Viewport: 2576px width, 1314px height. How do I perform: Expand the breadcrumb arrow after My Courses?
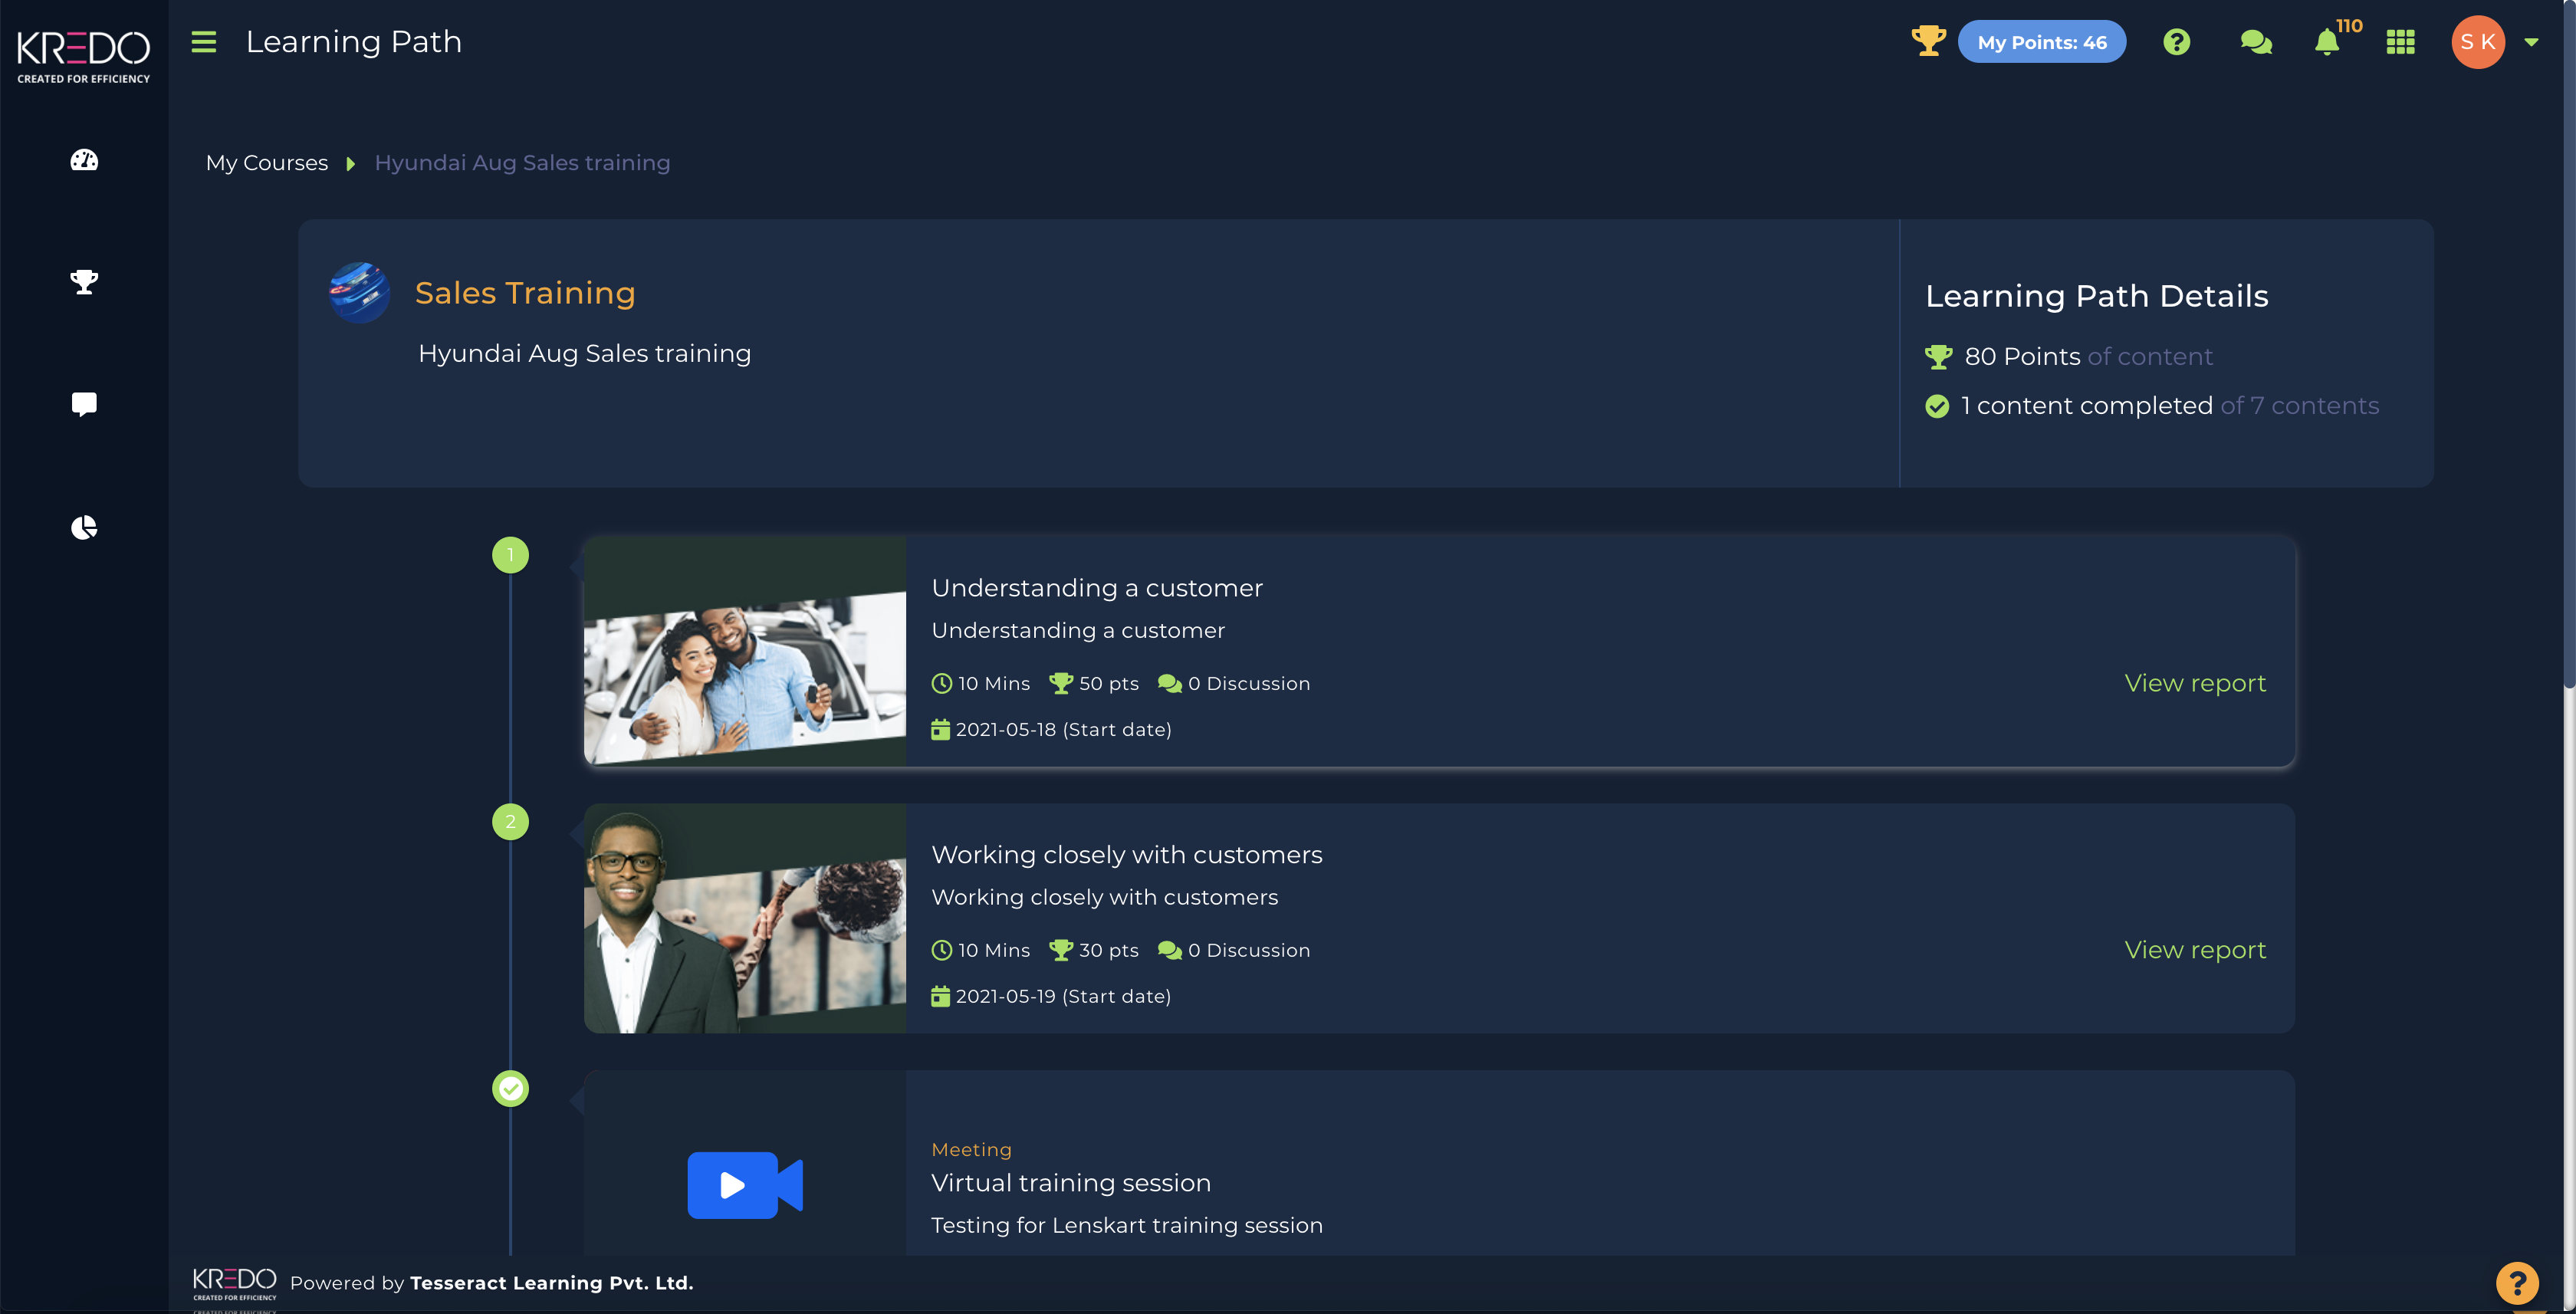tap(350, 163)
